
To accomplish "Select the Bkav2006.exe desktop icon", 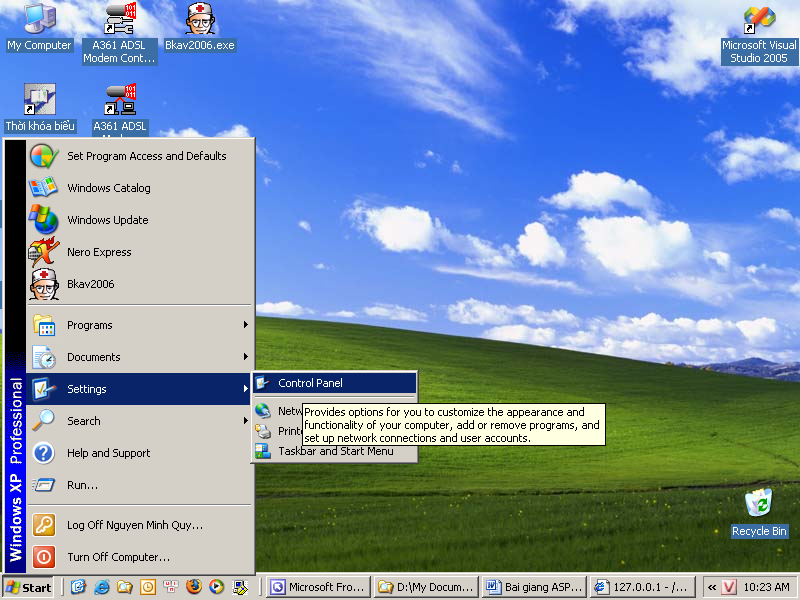I will [x=199, y=28].
